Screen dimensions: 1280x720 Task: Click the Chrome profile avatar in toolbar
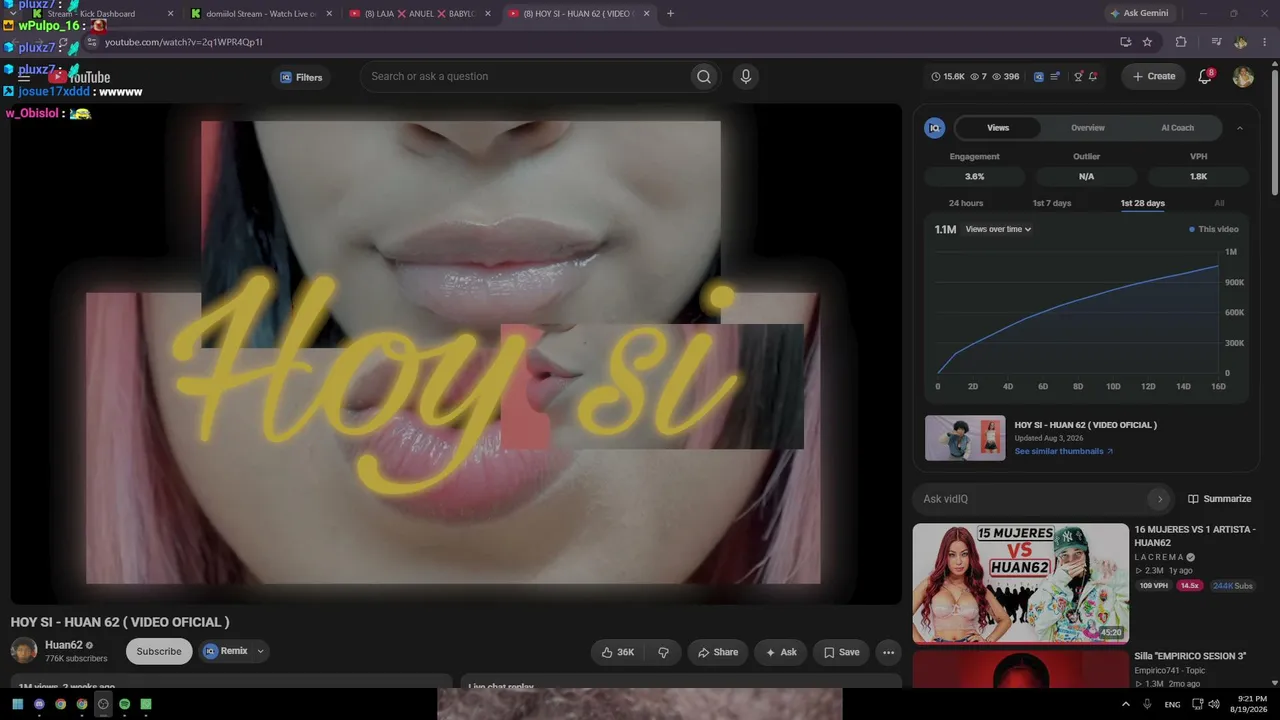click(1241, 42)
